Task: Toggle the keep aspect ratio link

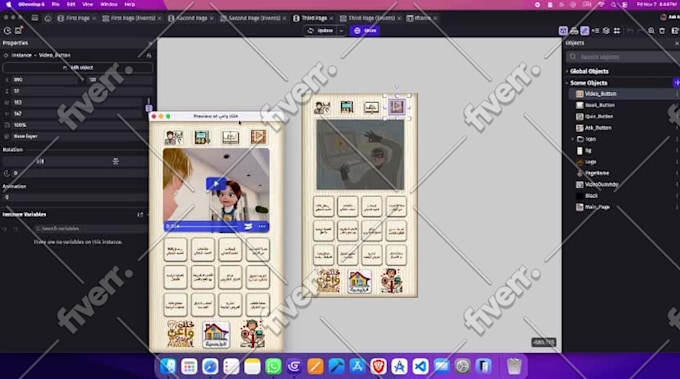Action: point(149,108)
